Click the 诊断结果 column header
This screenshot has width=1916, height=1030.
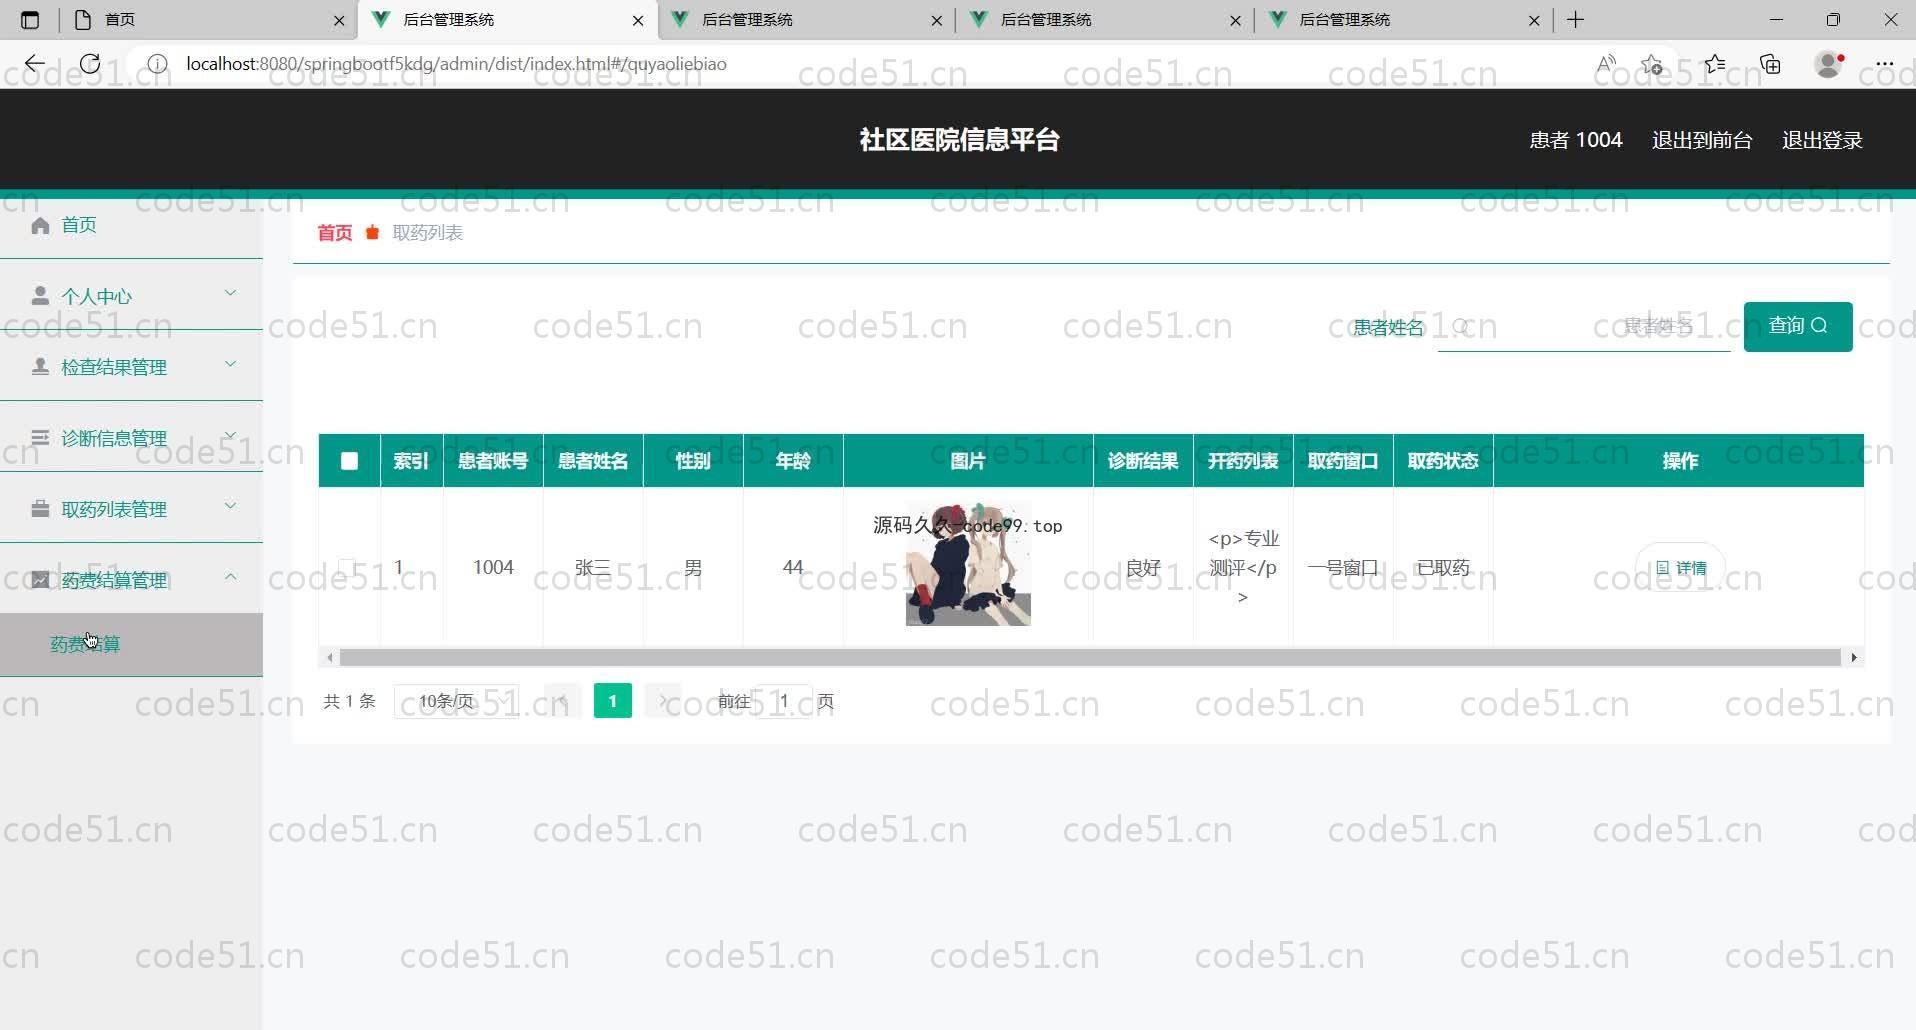click(x=1143, y=461)
